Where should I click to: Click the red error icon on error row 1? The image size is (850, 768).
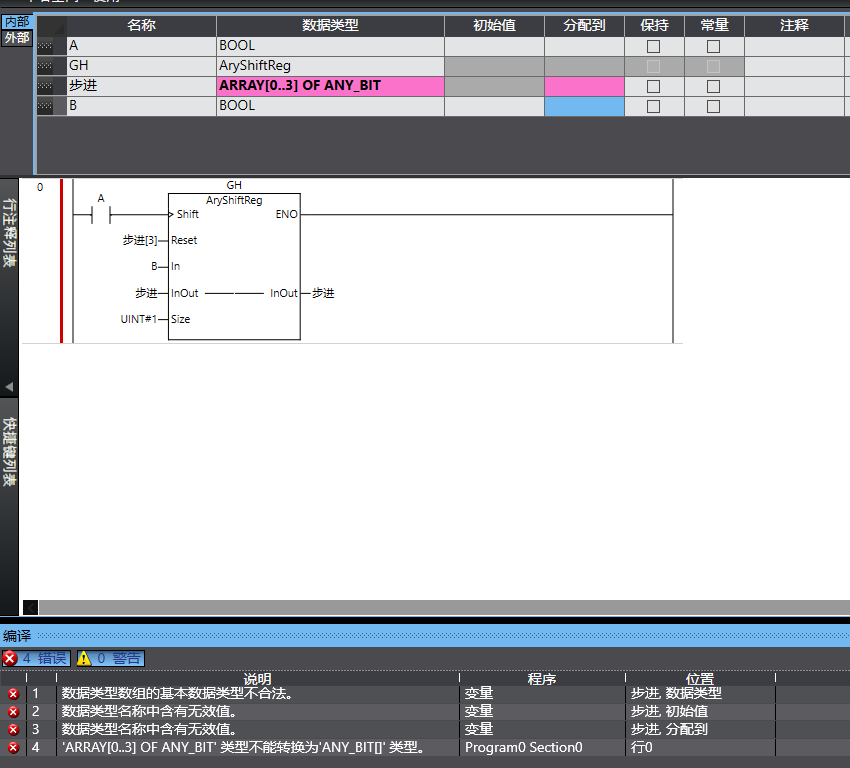pyautogui.click(x=13, y=693)
